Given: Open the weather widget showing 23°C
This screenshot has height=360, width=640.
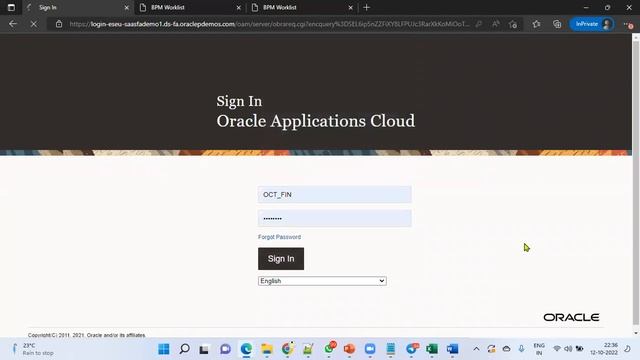Looking at the screenshot, I should pos(32,349).
